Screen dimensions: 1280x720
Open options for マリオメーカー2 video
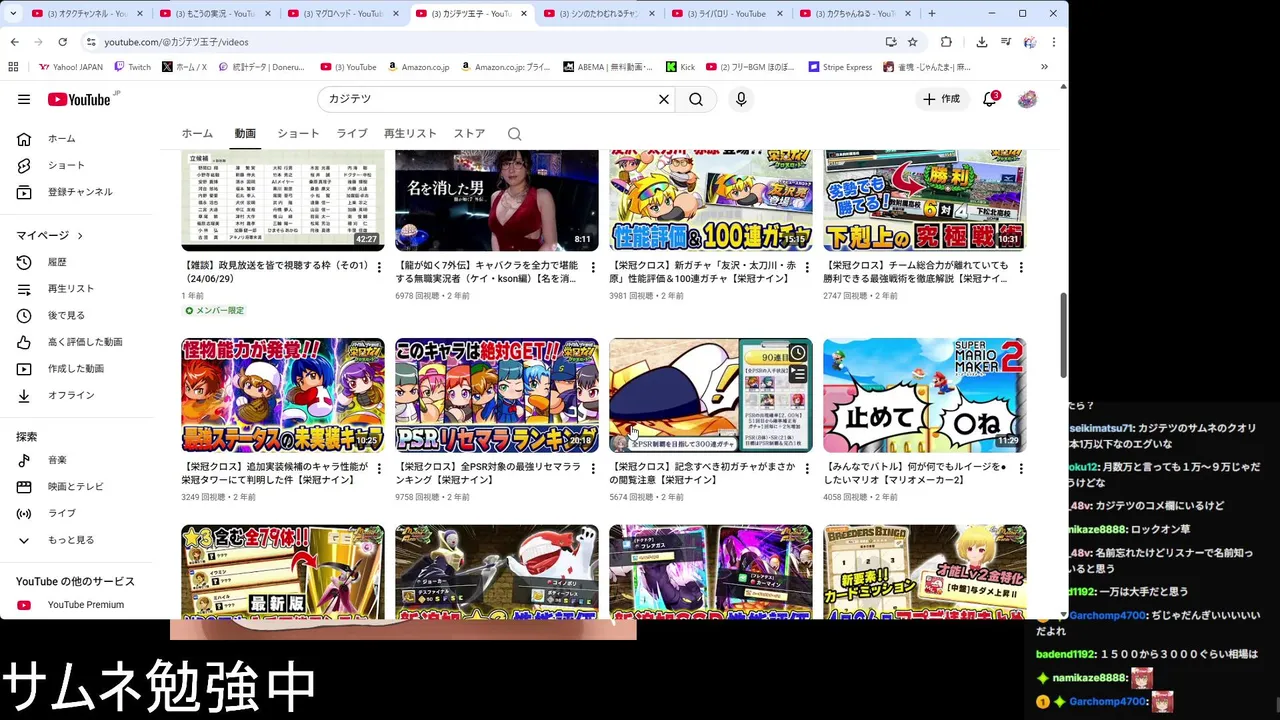[1021, 468]
